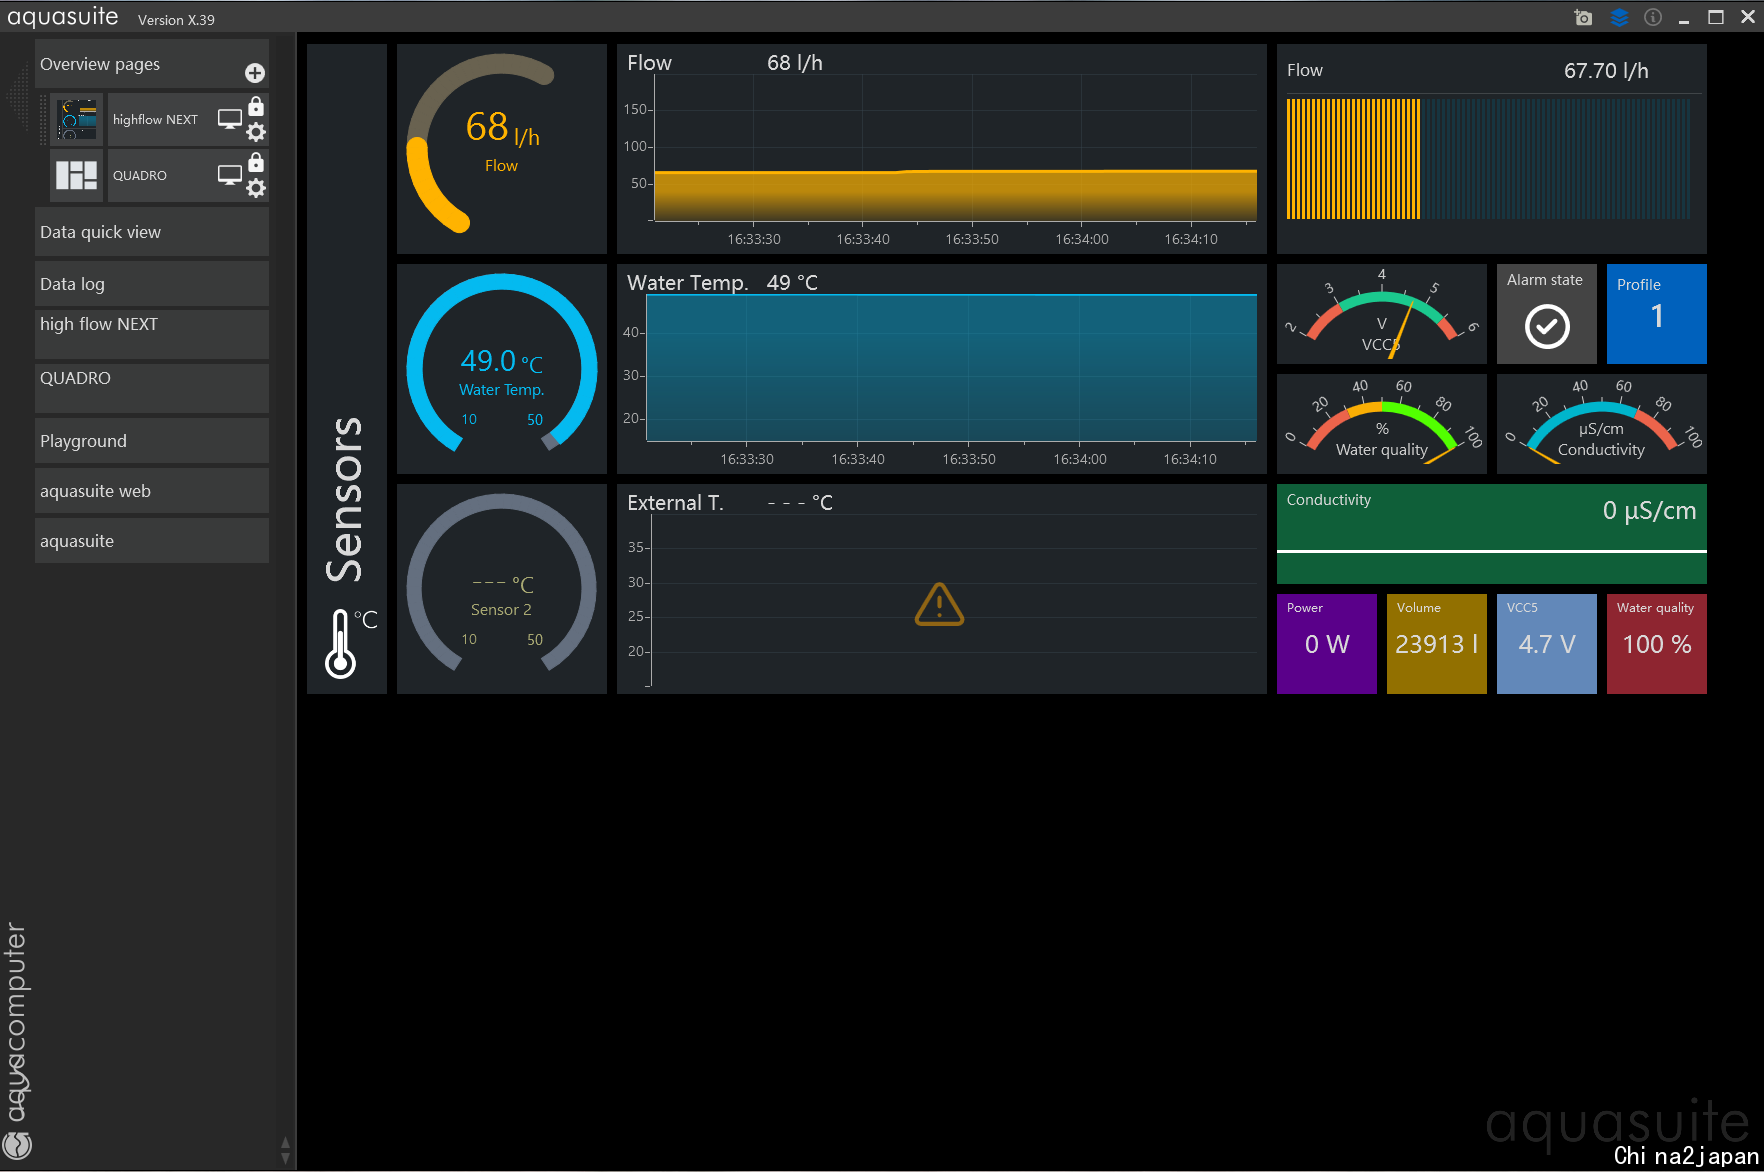
Task: Open the highflow NEXT page thumbnail
Action: (x=77, y=120)
